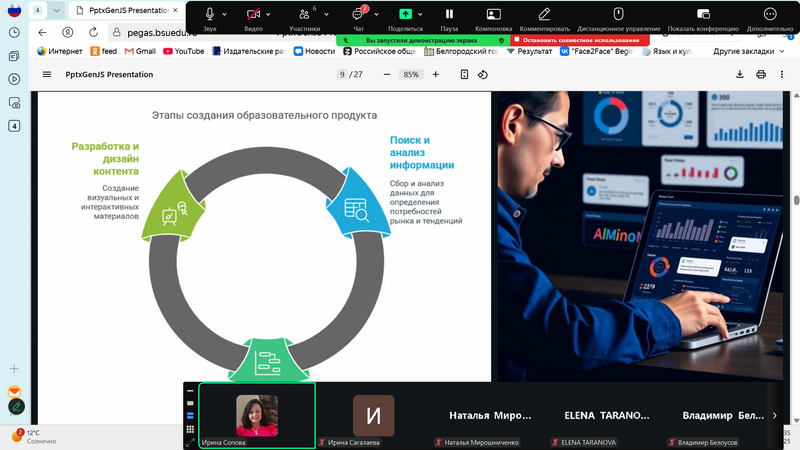Click the PDF page number field
800x450 pixels.
click(342, 74)
